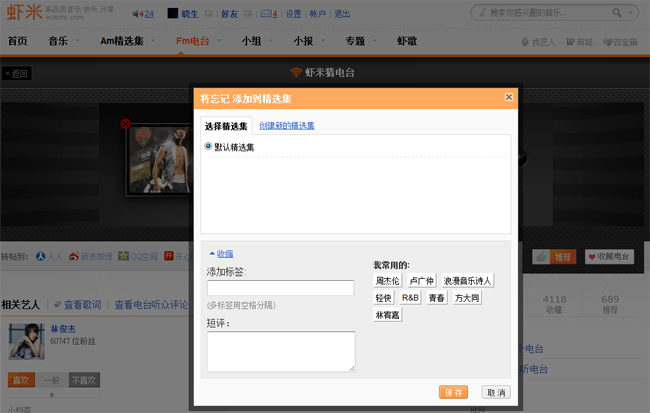
Task: Click the 添加标签 text input field
Action: (280, 288)
